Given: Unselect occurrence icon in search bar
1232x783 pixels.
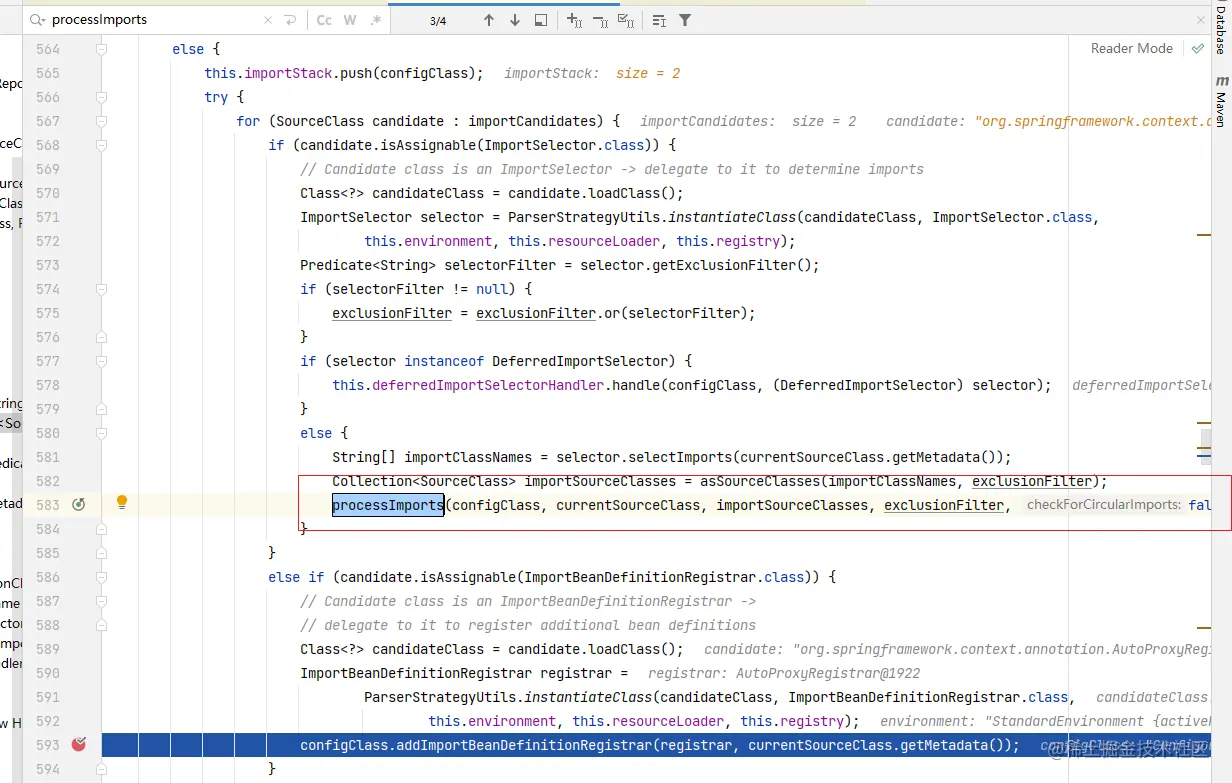Looking at the screenshot, I should pyautogui.click(x=600, y=20).
